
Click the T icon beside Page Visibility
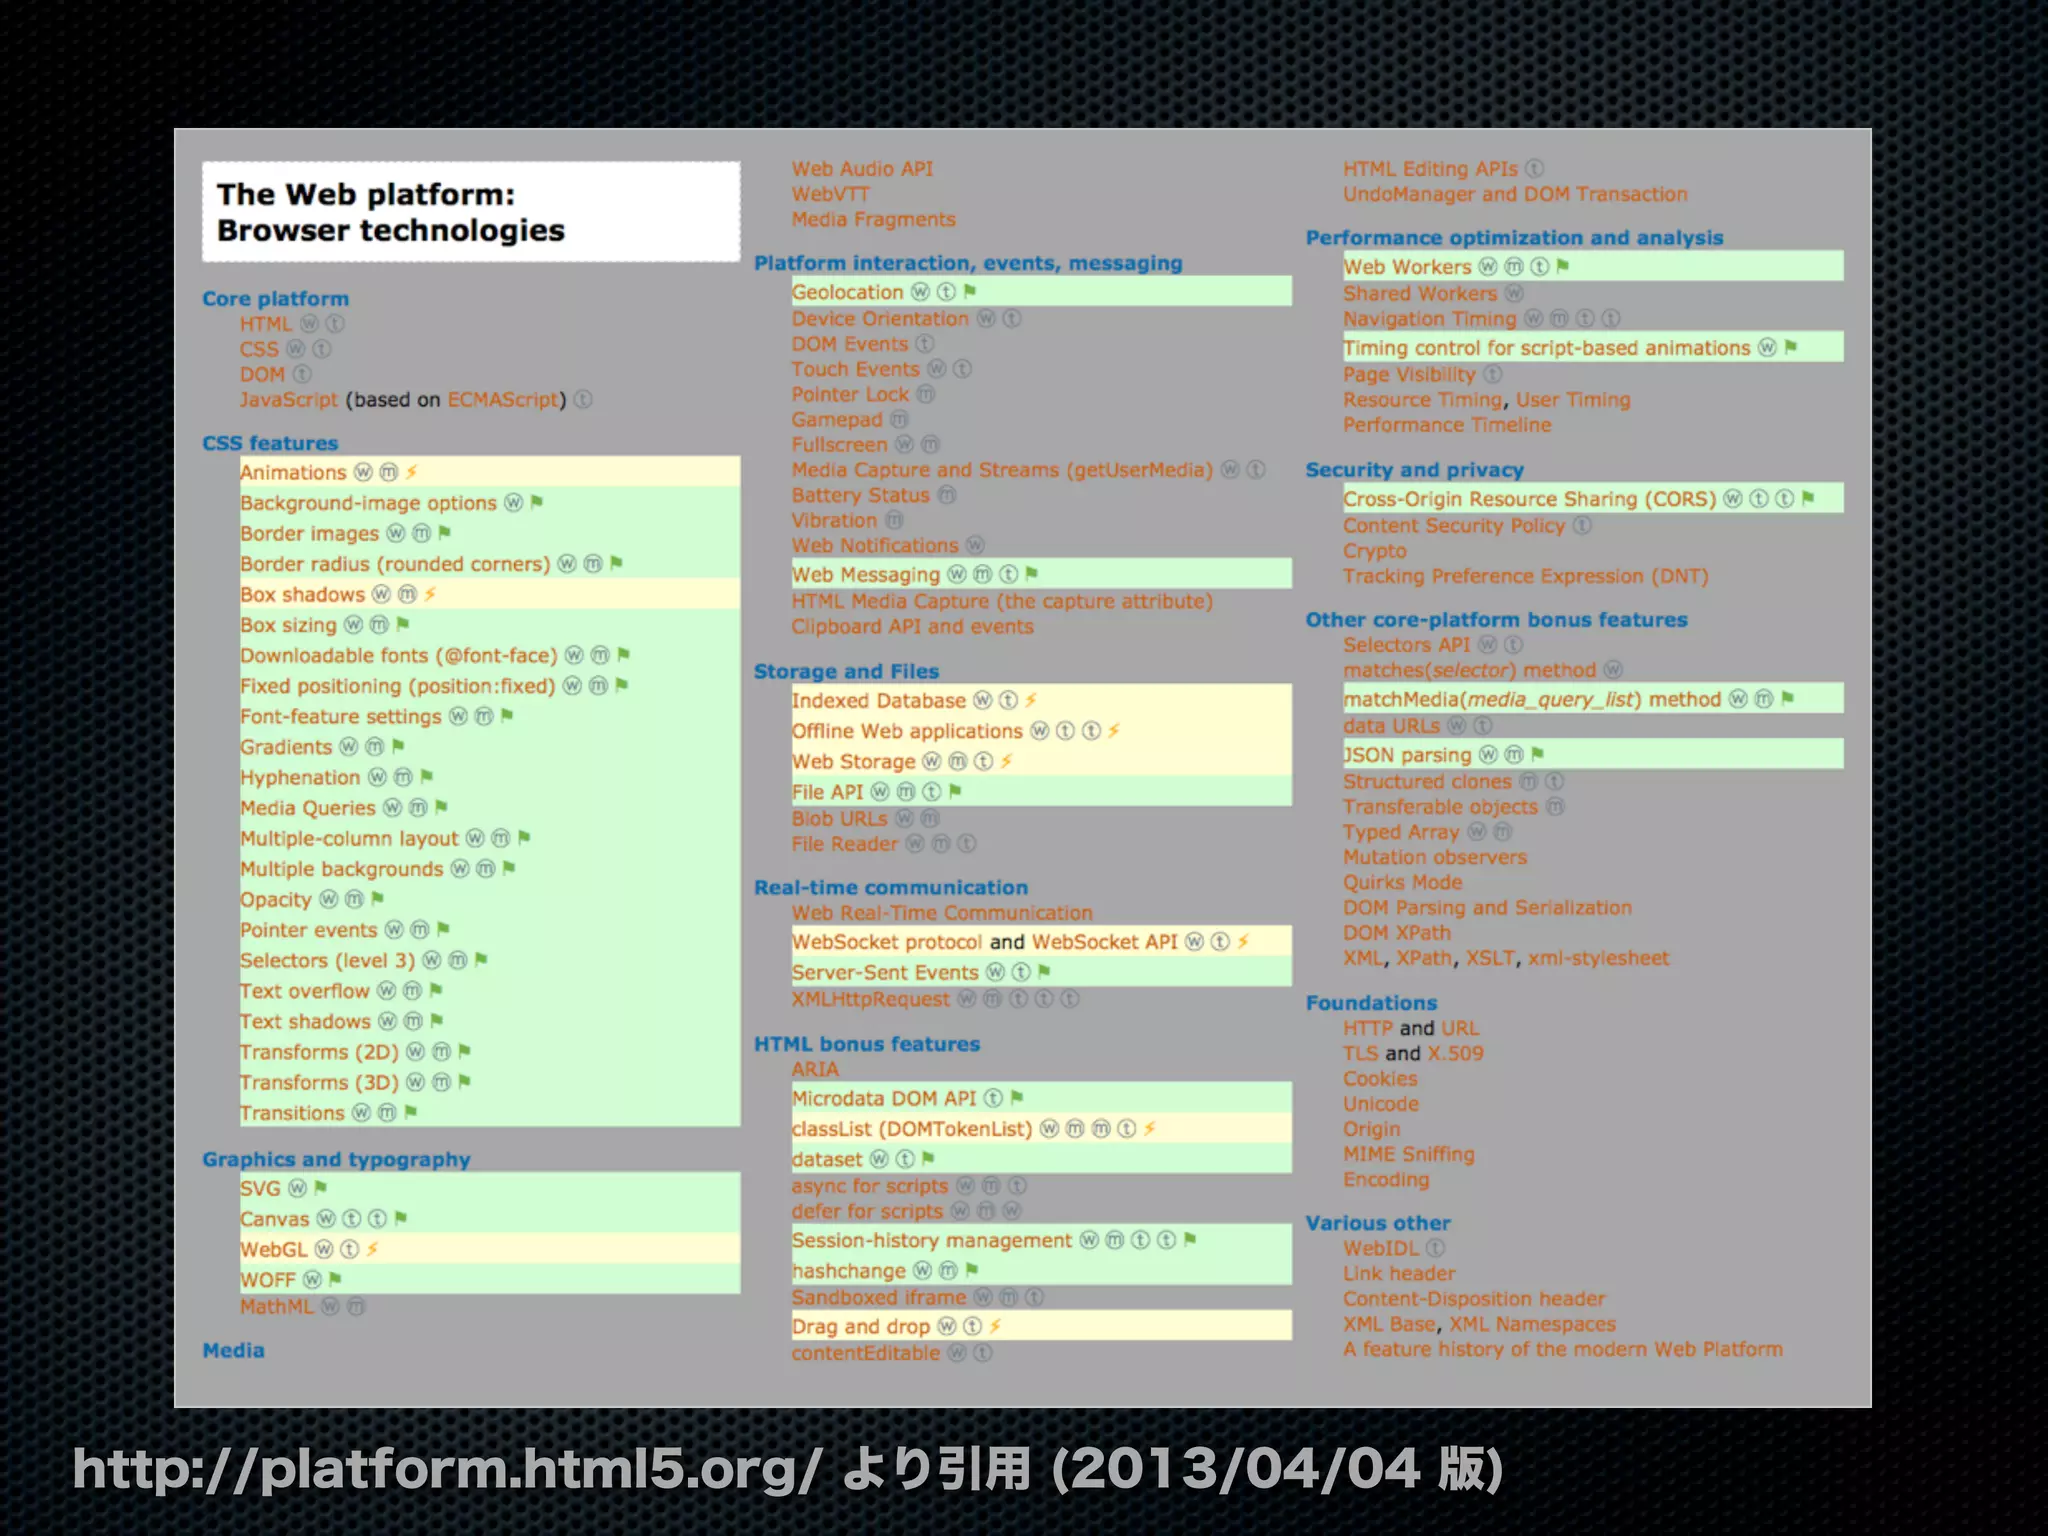click(x=1492, y=374)
